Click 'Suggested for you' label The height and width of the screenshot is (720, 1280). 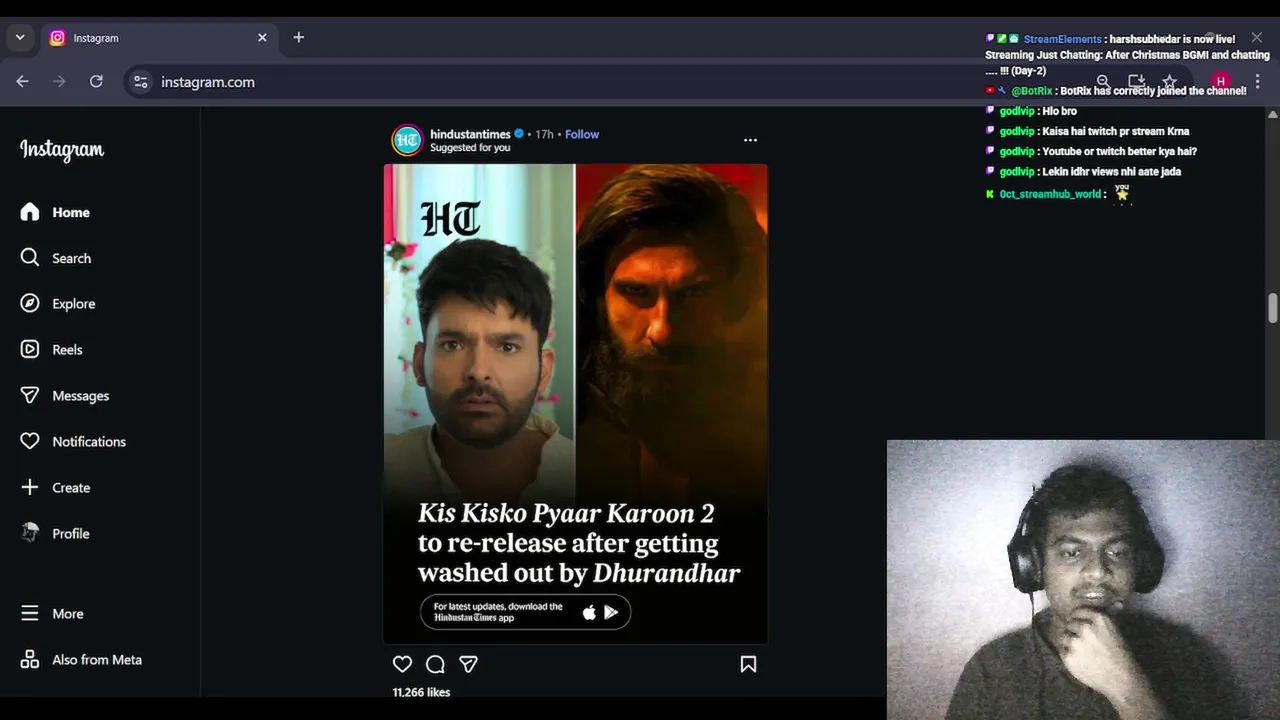470,148
